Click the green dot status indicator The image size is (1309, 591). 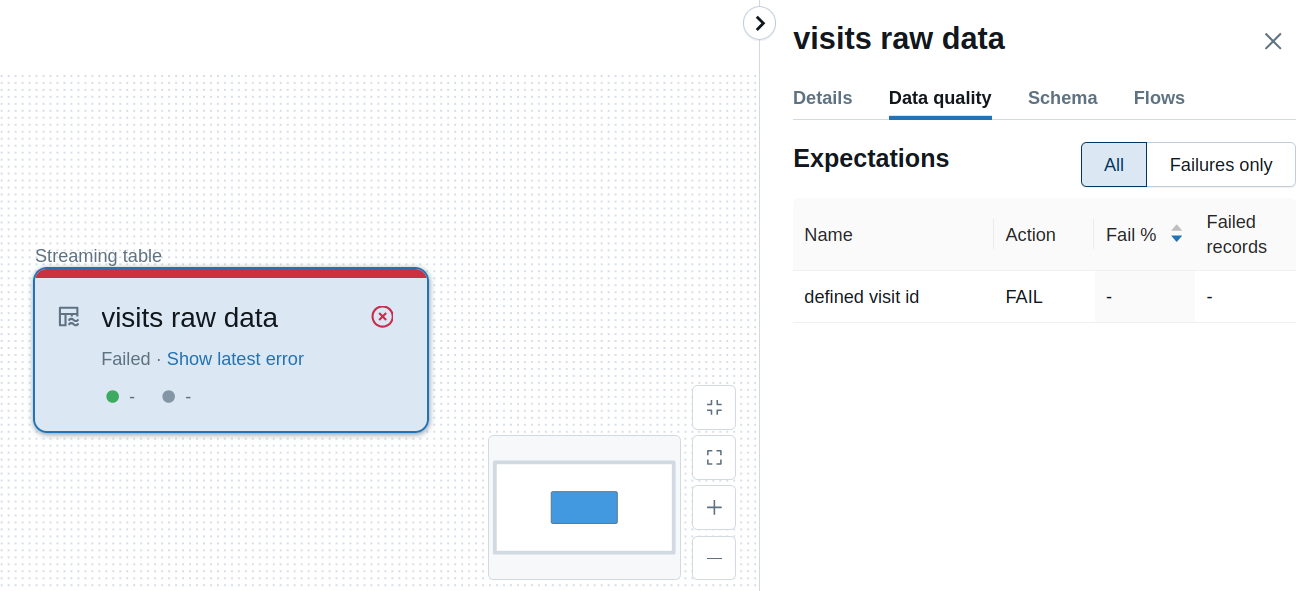[x=113, y=397]
